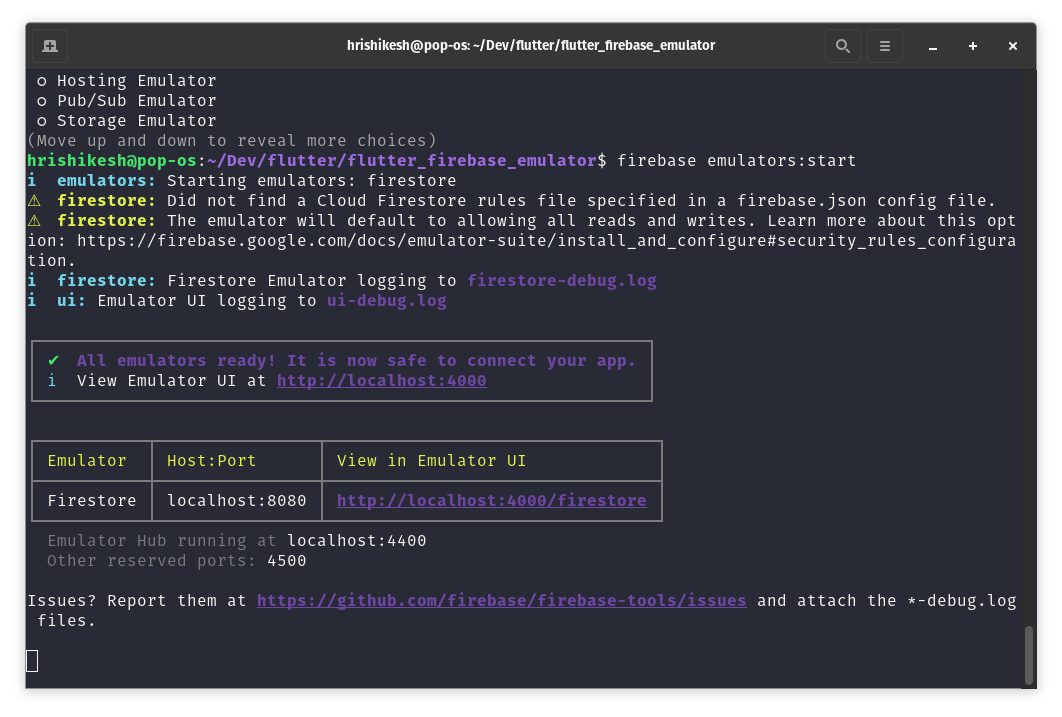Open the terminal search tool

[842, 45]
